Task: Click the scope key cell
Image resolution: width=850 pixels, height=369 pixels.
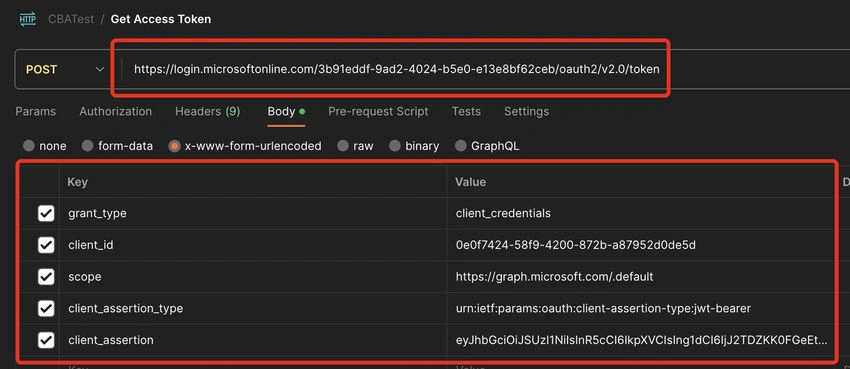Action: (x=253, y=277)
